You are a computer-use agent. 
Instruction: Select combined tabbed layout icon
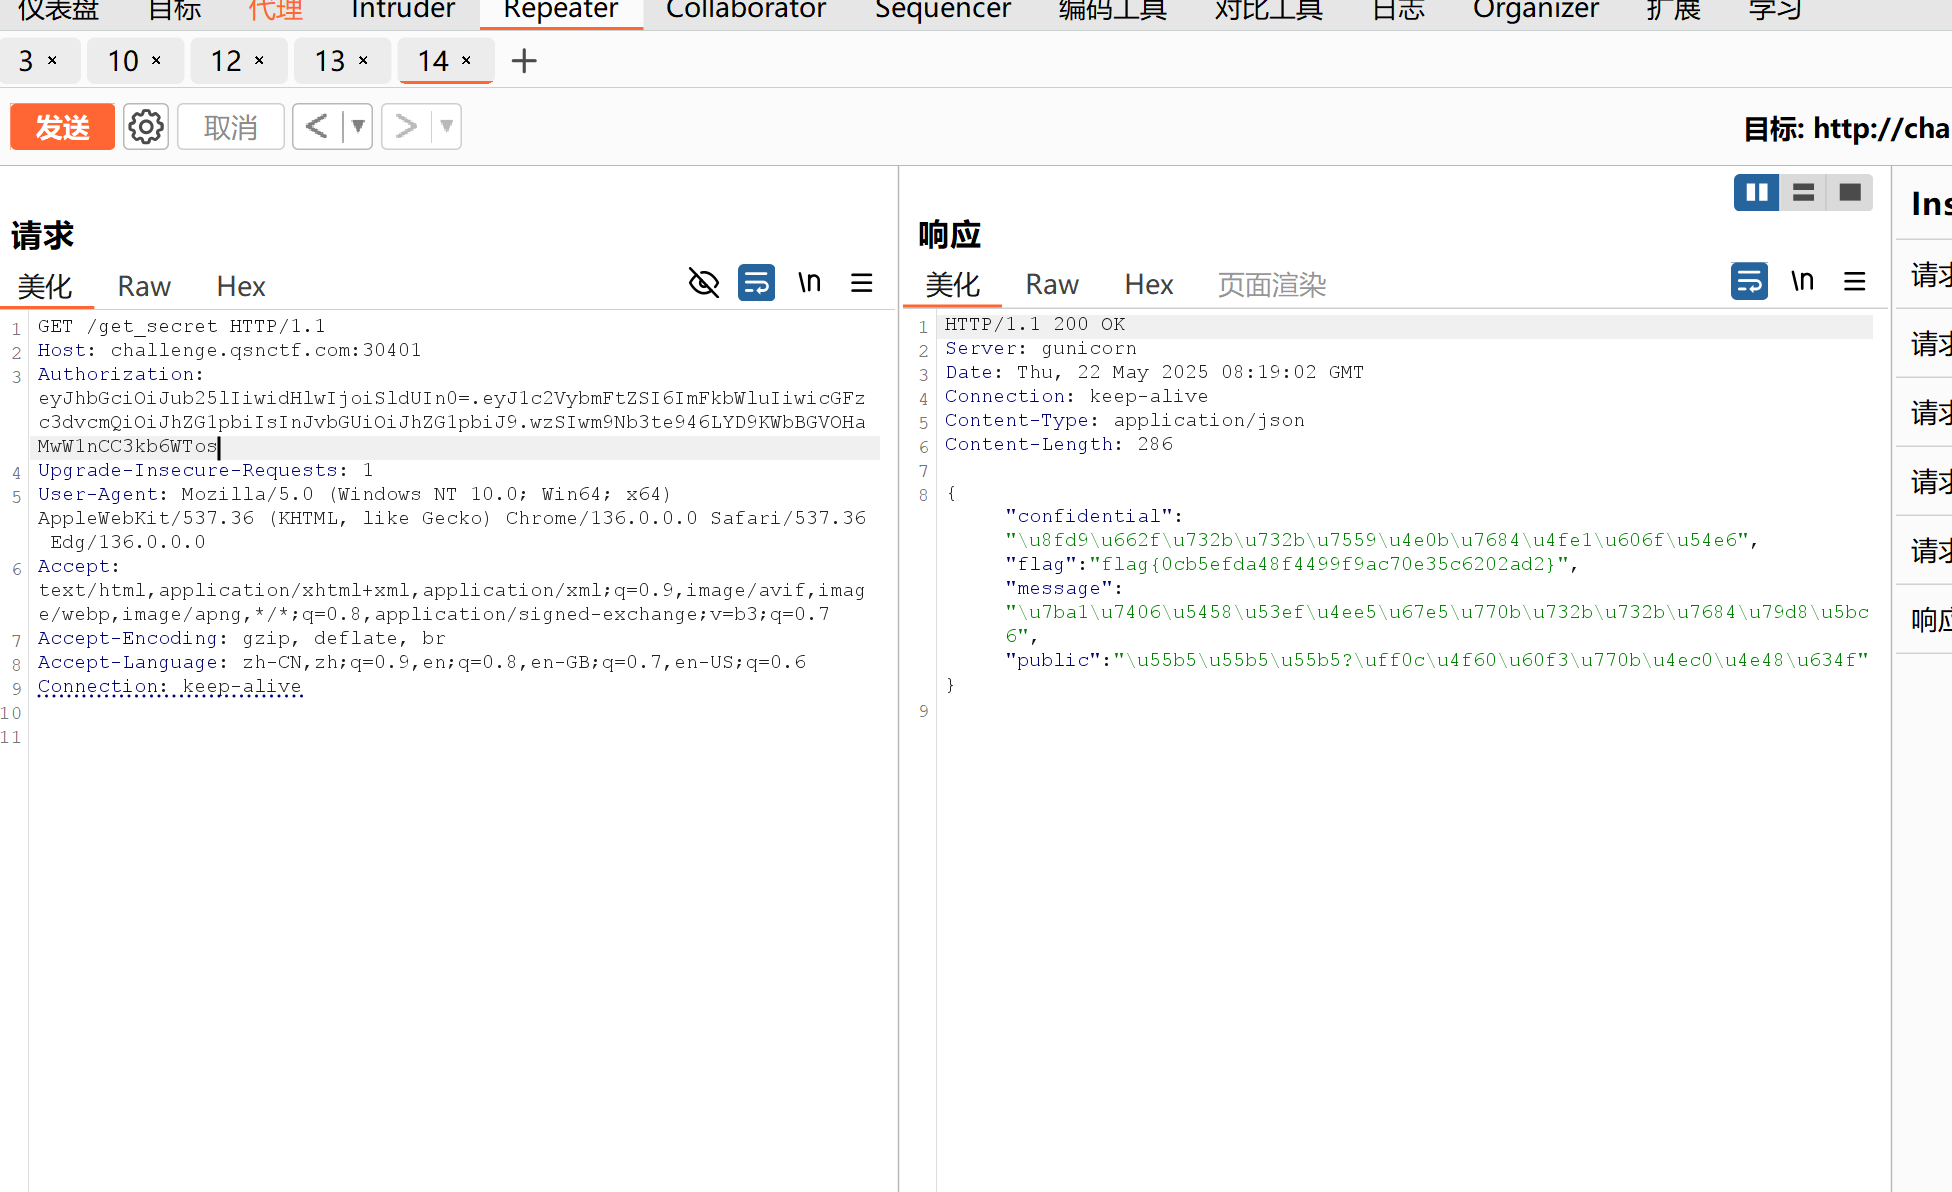[x=1850, y=192]
